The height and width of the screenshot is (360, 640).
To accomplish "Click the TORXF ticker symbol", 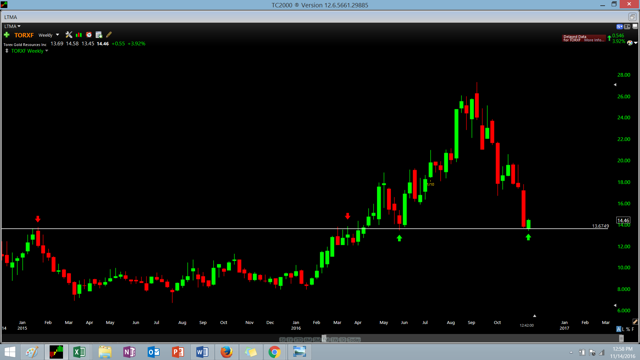I will coord(24,35).
